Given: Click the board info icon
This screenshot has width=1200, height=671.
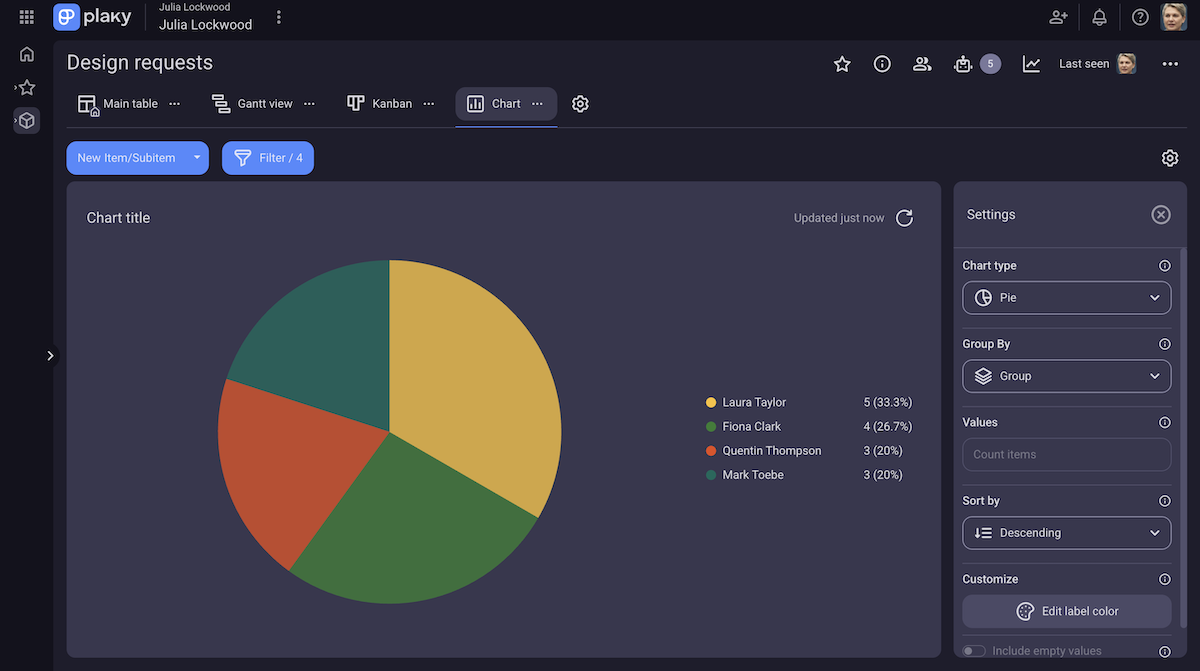Looking at the screenshot, I should tap(881, 63).
